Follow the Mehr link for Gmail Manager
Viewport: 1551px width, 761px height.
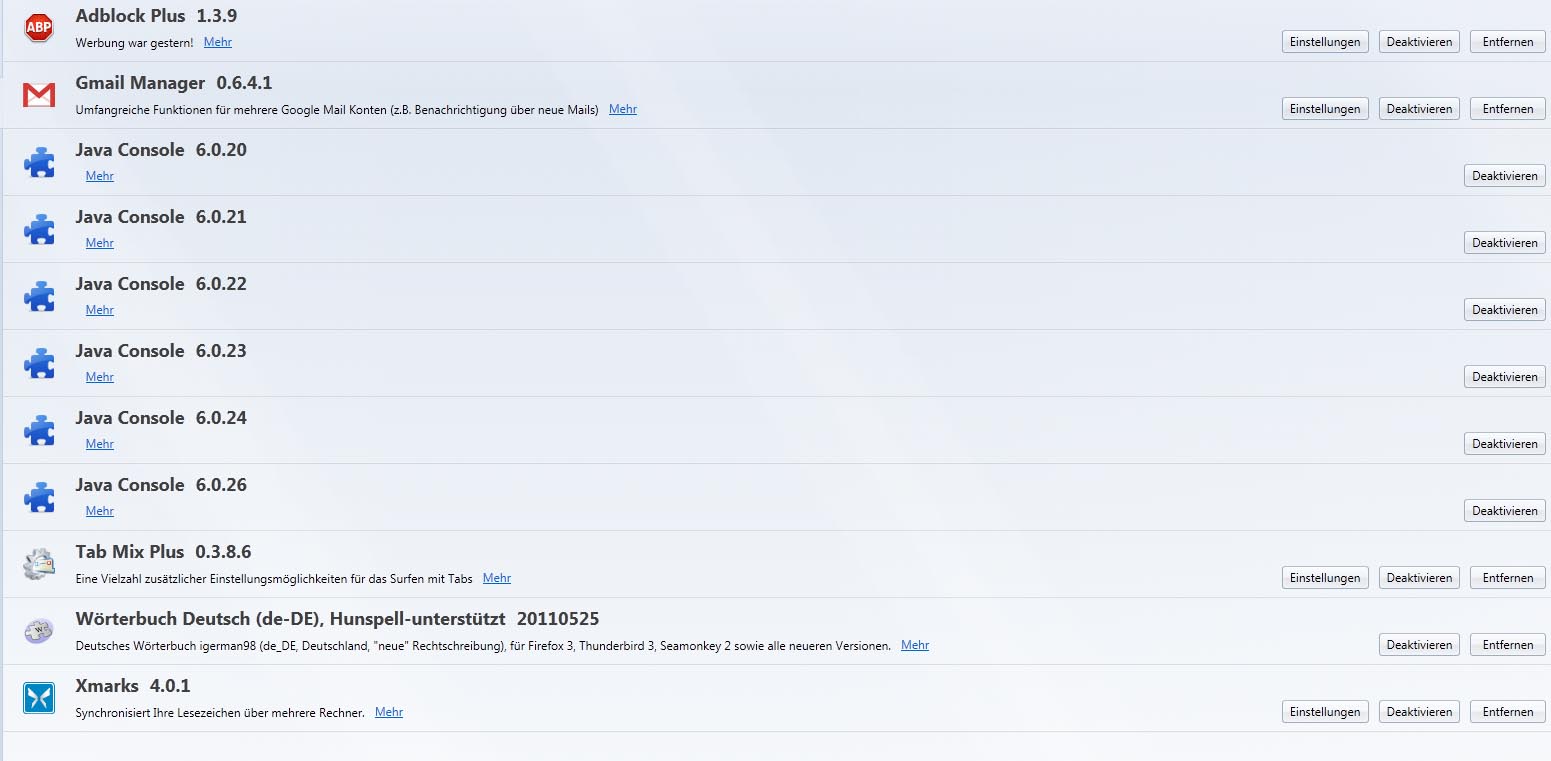[623, 109]
